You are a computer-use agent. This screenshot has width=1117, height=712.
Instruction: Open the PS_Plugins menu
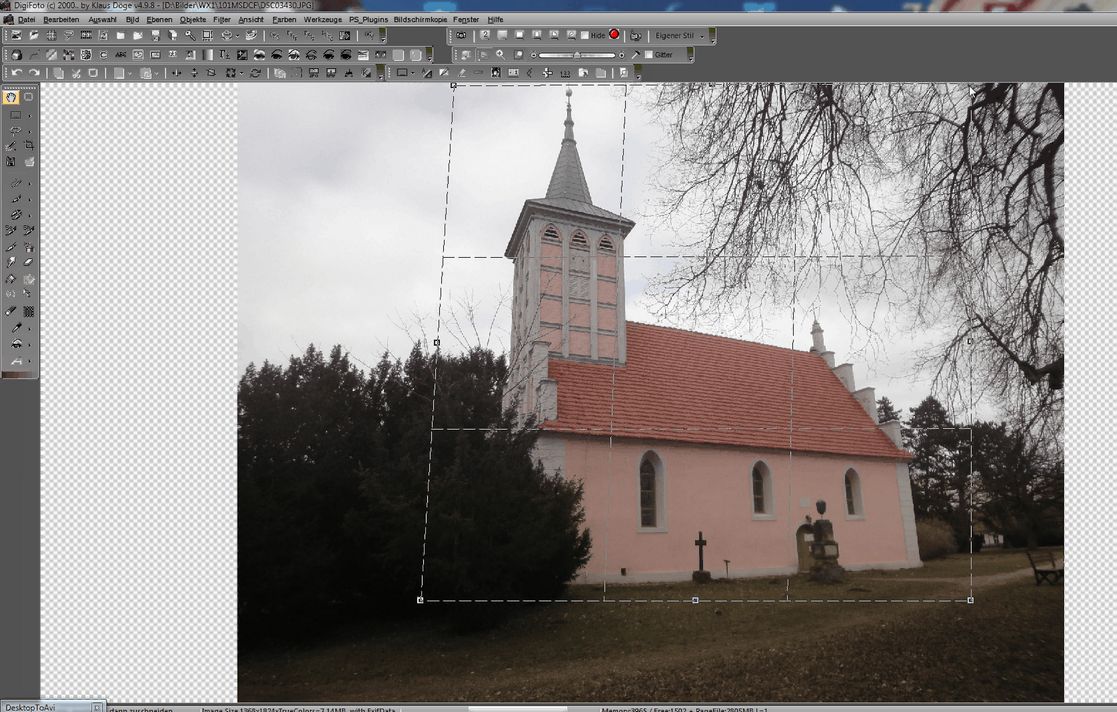[367, 19]
